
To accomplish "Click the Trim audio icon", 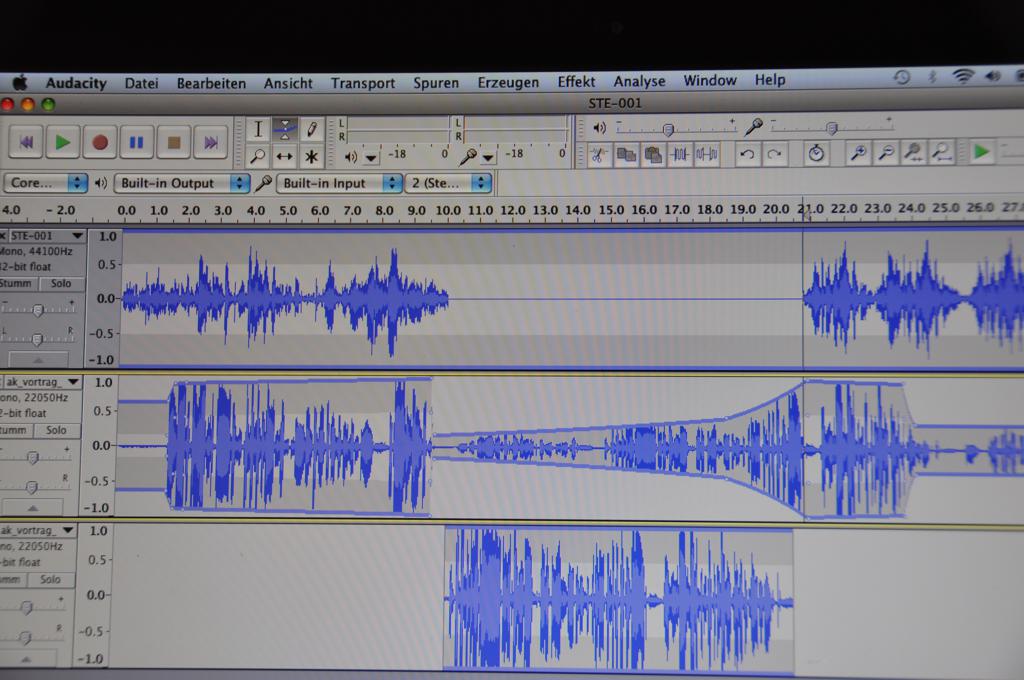I will pyautogui.click(x=680, y=155).
